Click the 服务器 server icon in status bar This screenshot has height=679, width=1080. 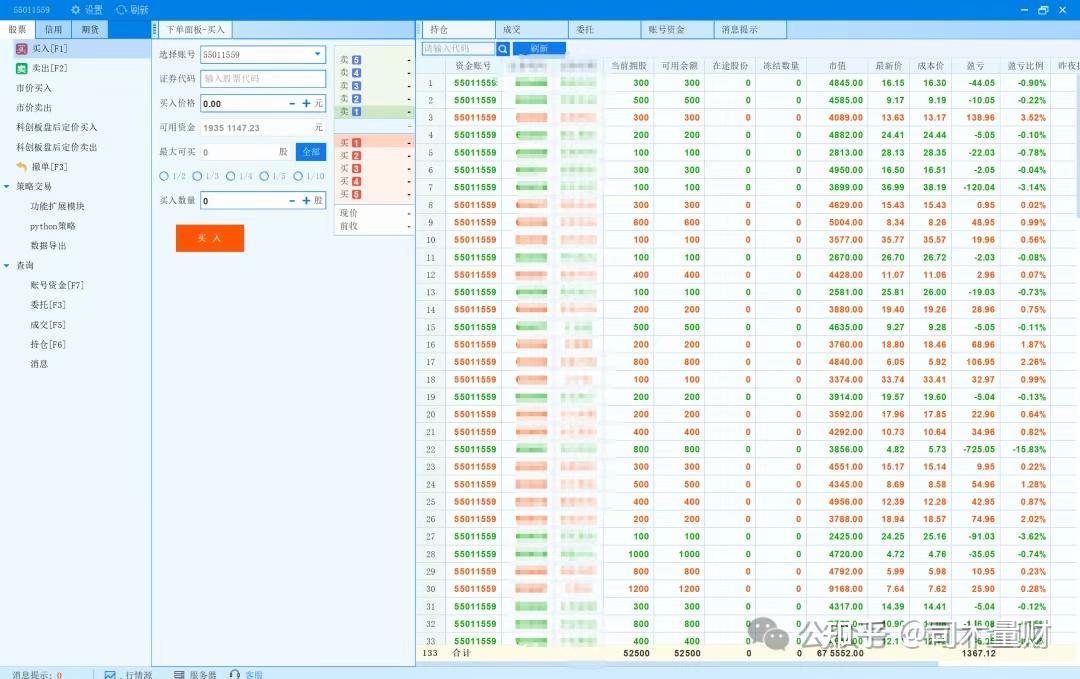[x=178, y=674]
